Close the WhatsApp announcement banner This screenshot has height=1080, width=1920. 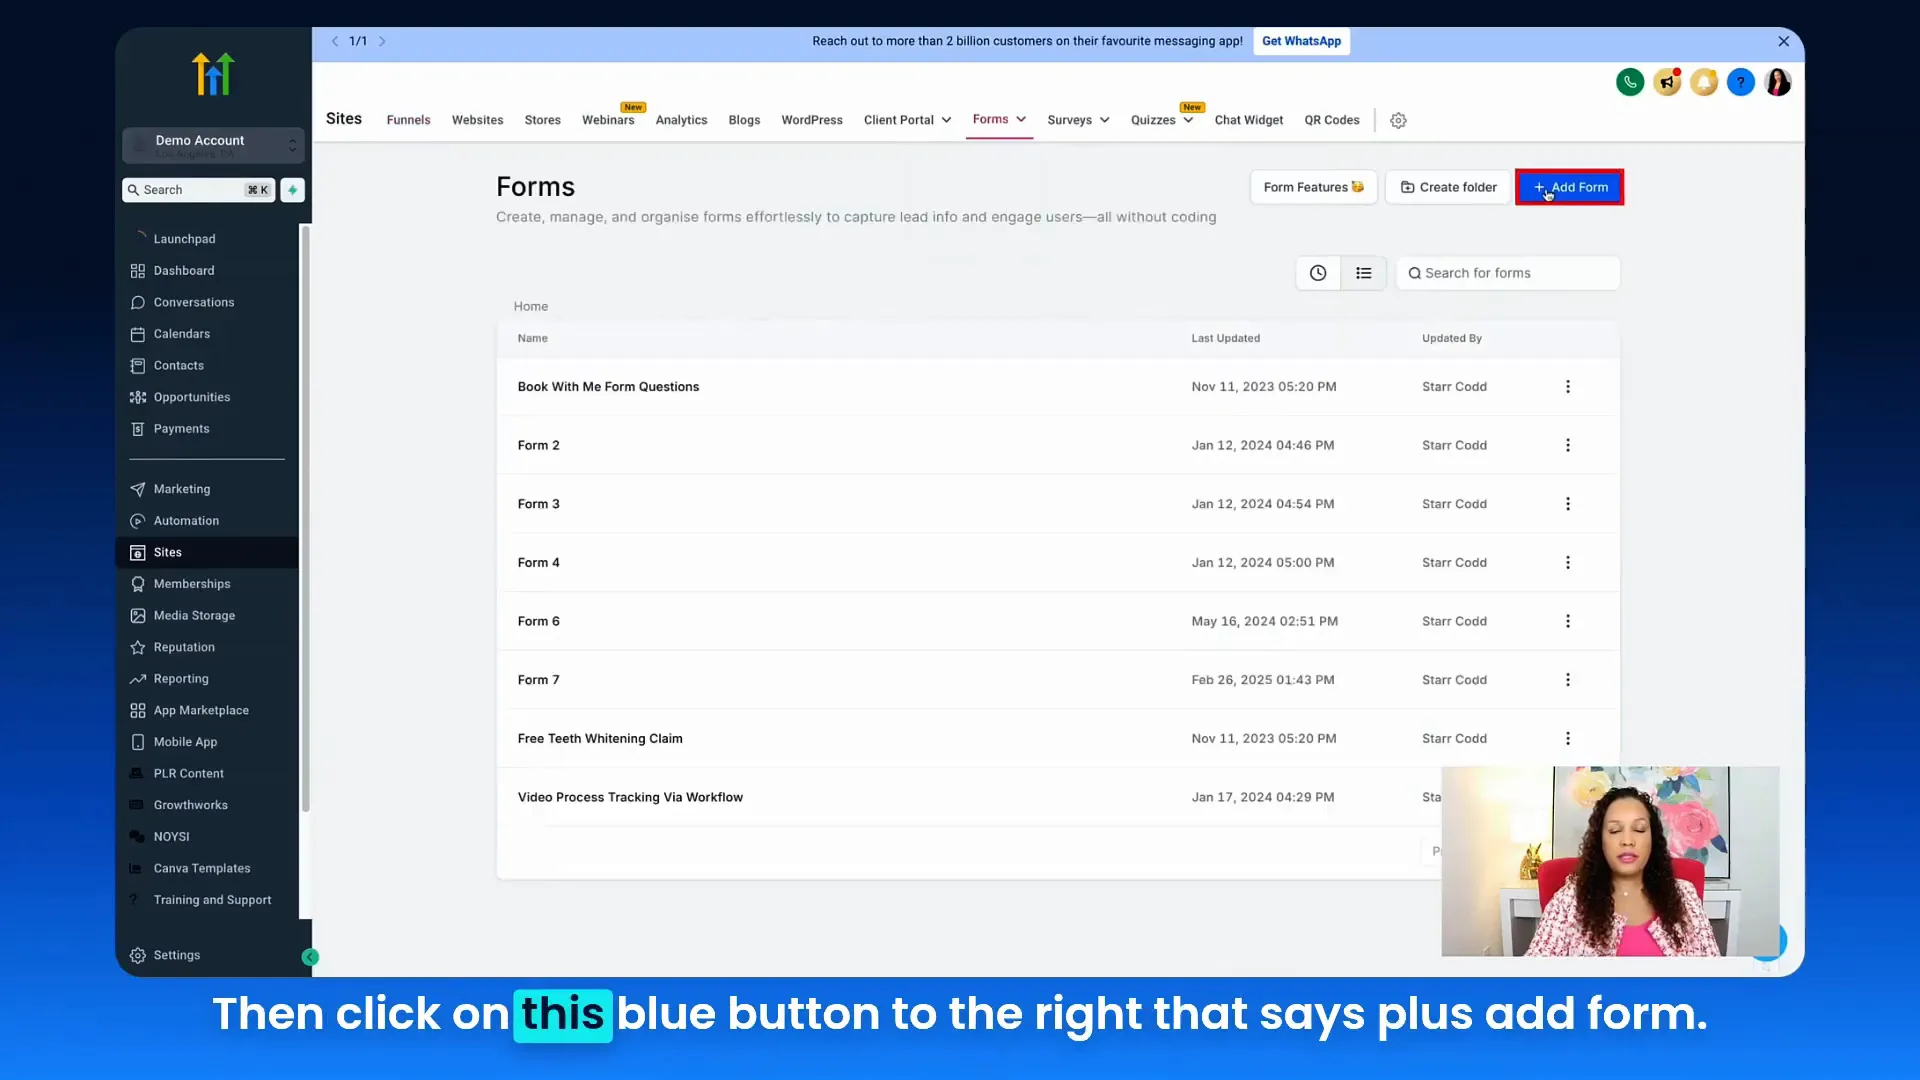1783,41
